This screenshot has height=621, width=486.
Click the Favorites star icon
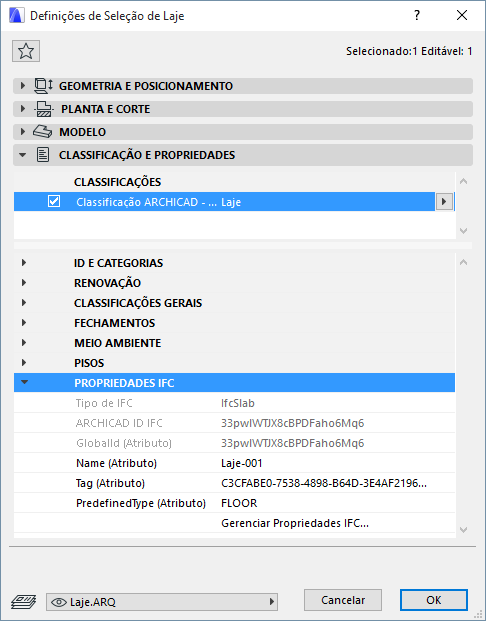pos(26,51)
